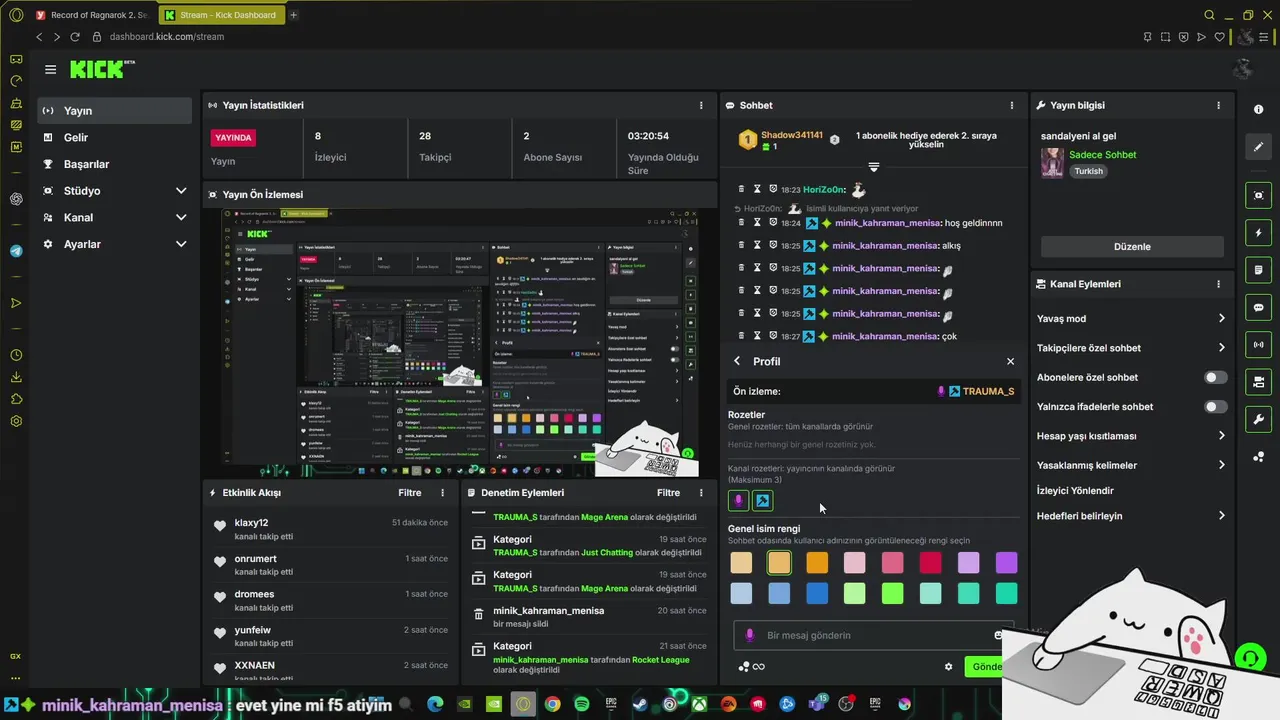Pick the orange name color swatch

(x=817, y=563)
